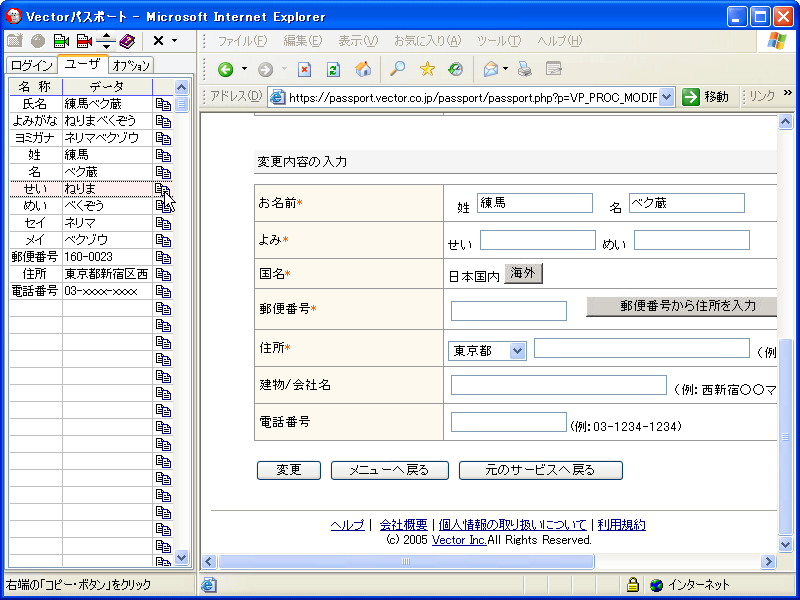Open the 会社概要 link
This screenshot has width=800, height=600.
[403, 524]
